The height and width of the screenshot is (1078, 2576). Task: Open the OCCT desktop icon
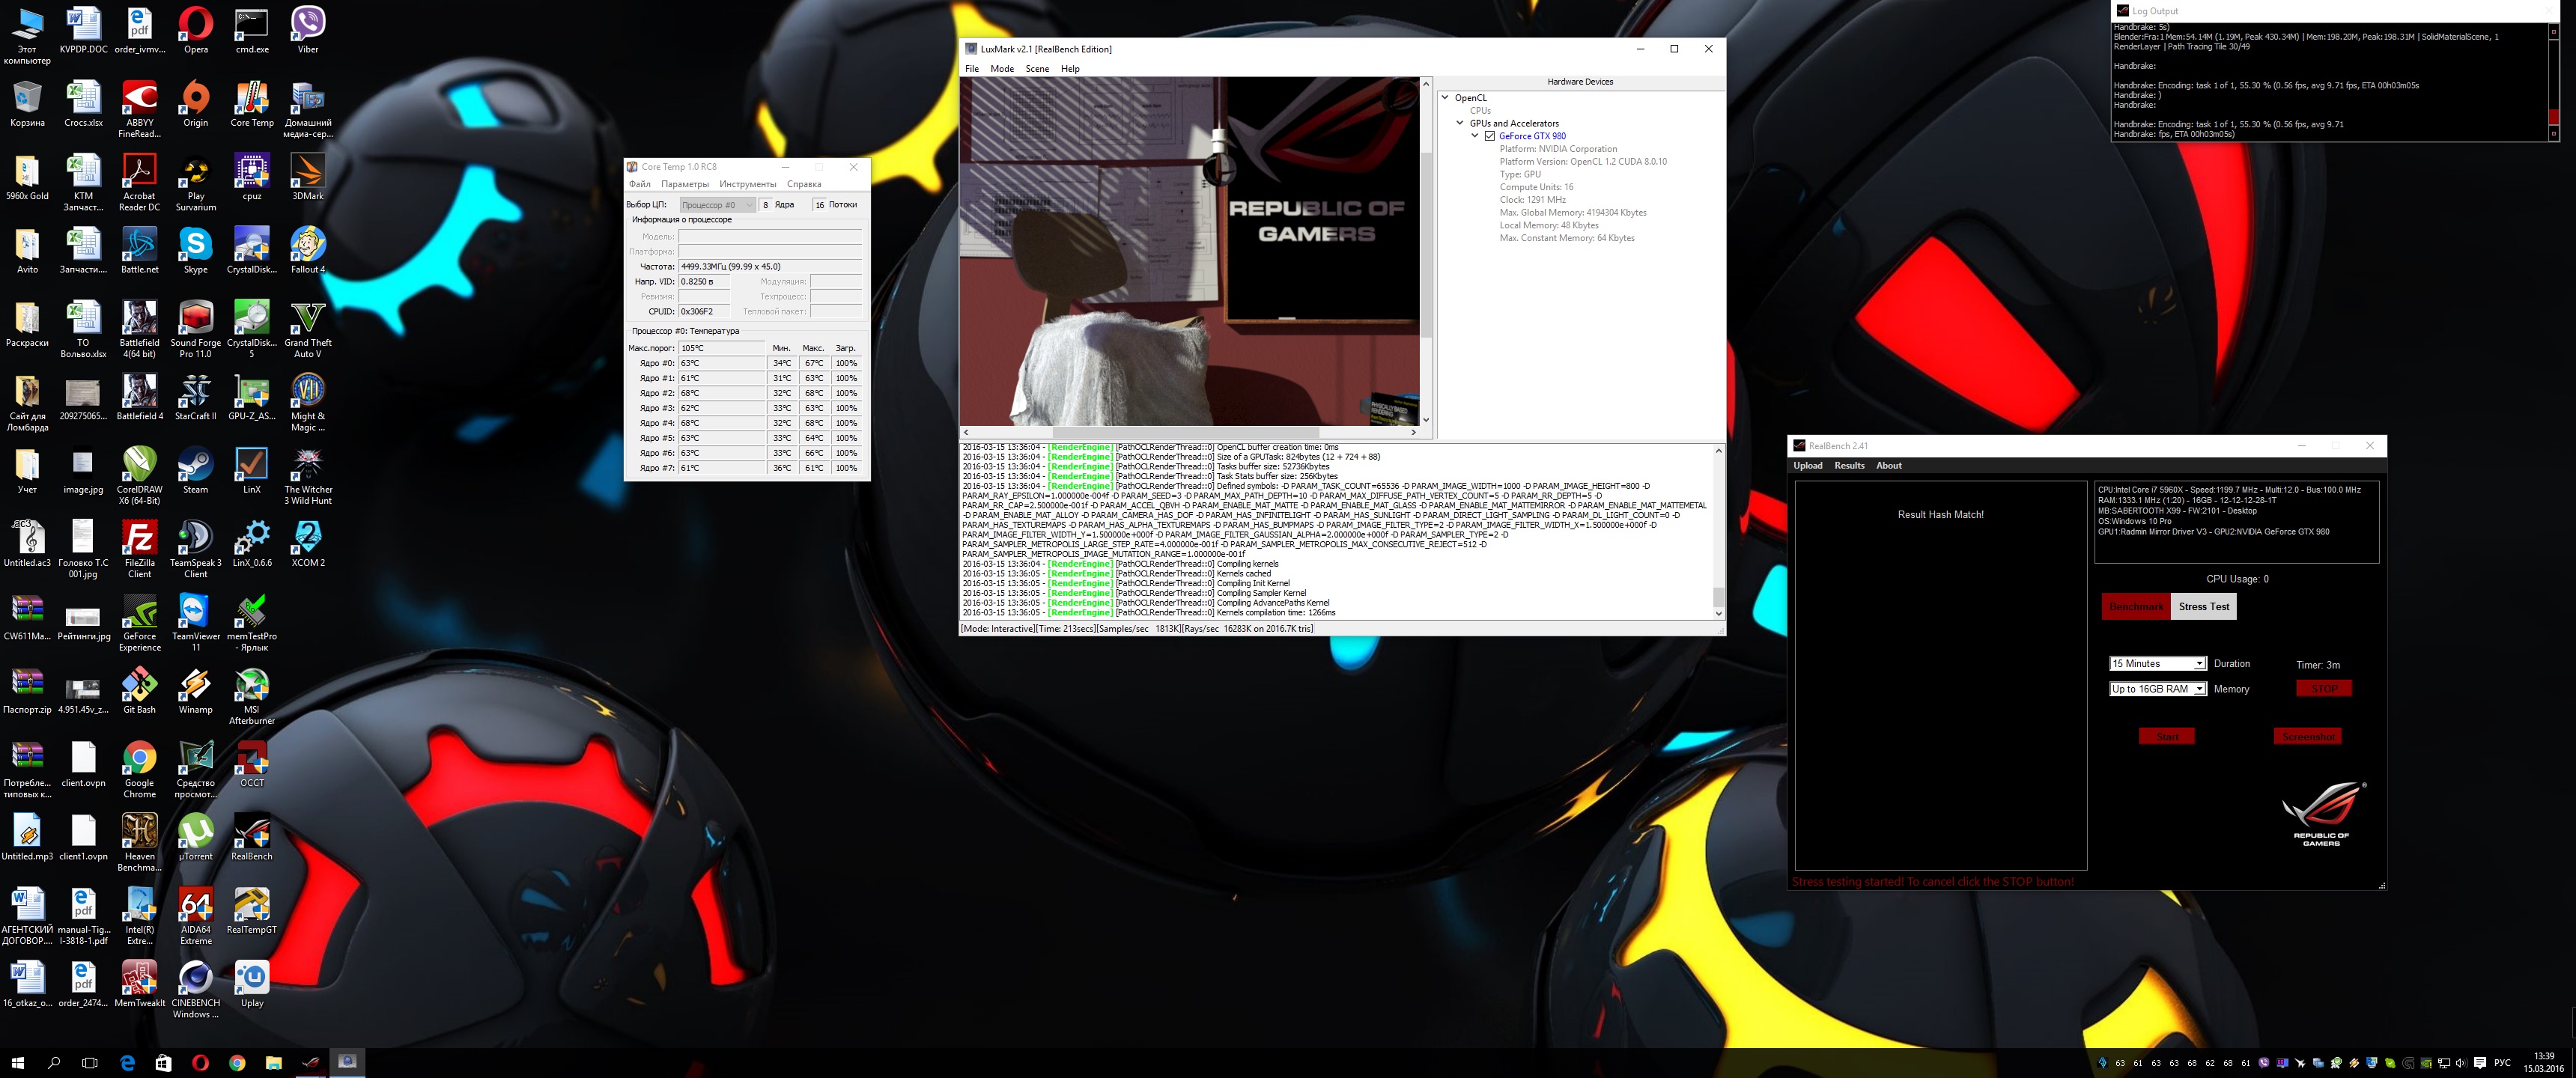tap(251, 758)
